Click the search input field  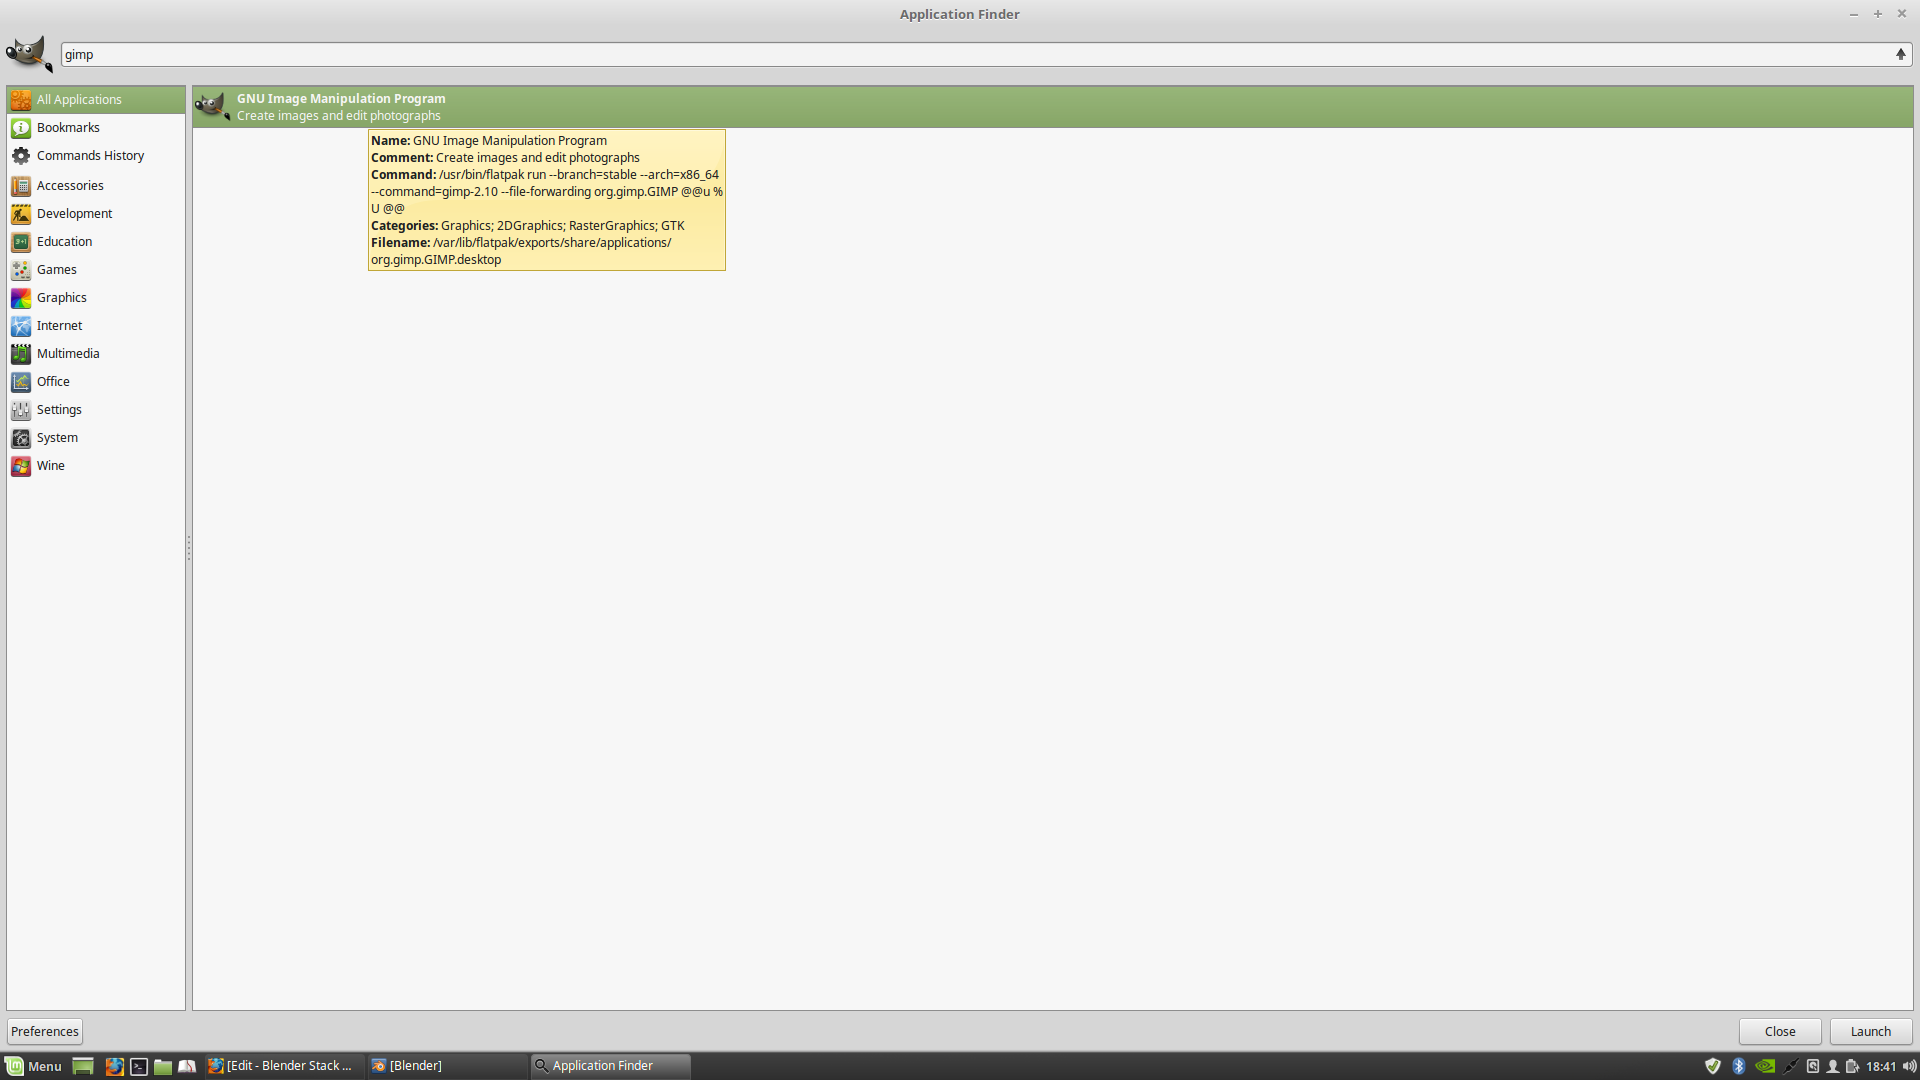tap(985, 54)
